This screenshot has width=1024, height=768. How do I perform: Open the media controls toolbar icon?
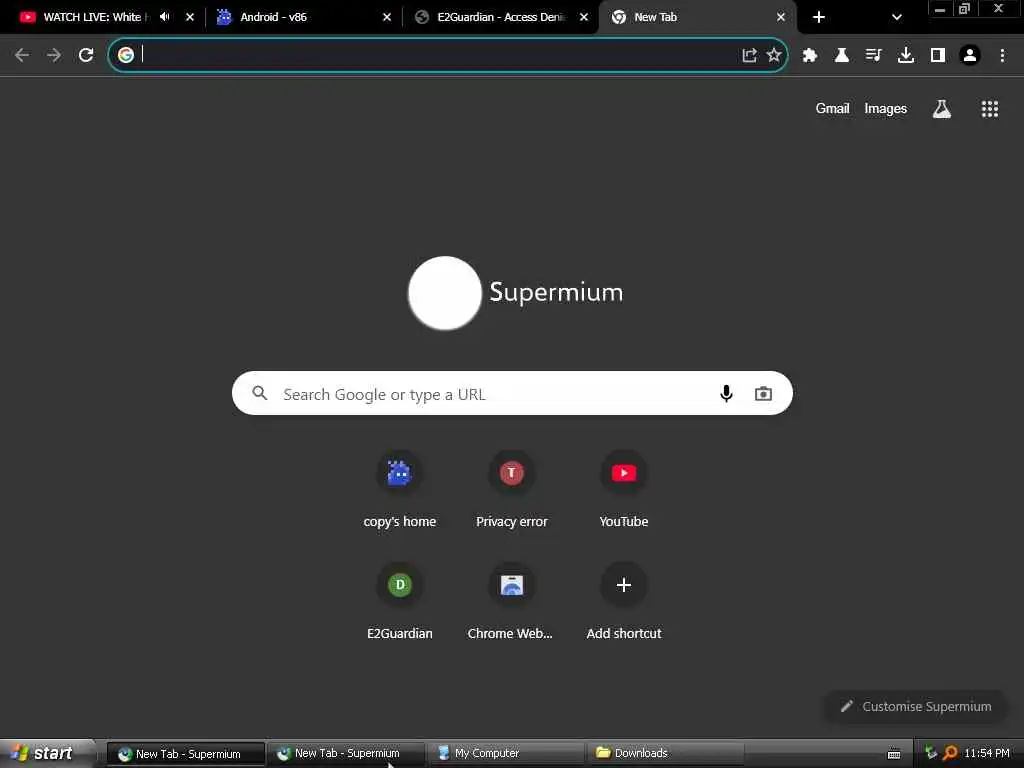click(873, 55)
